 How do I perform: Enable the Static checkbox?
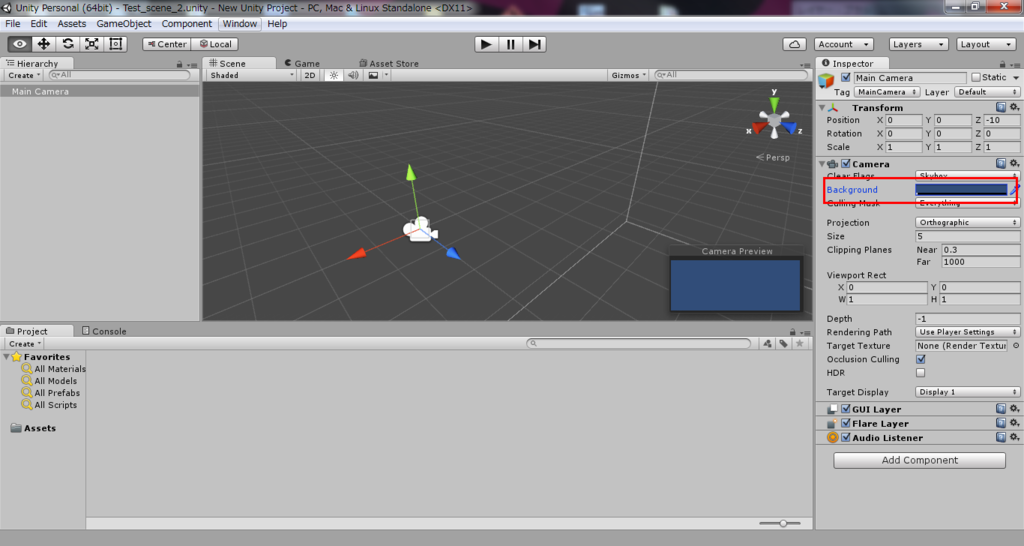[x=976, y=77]
